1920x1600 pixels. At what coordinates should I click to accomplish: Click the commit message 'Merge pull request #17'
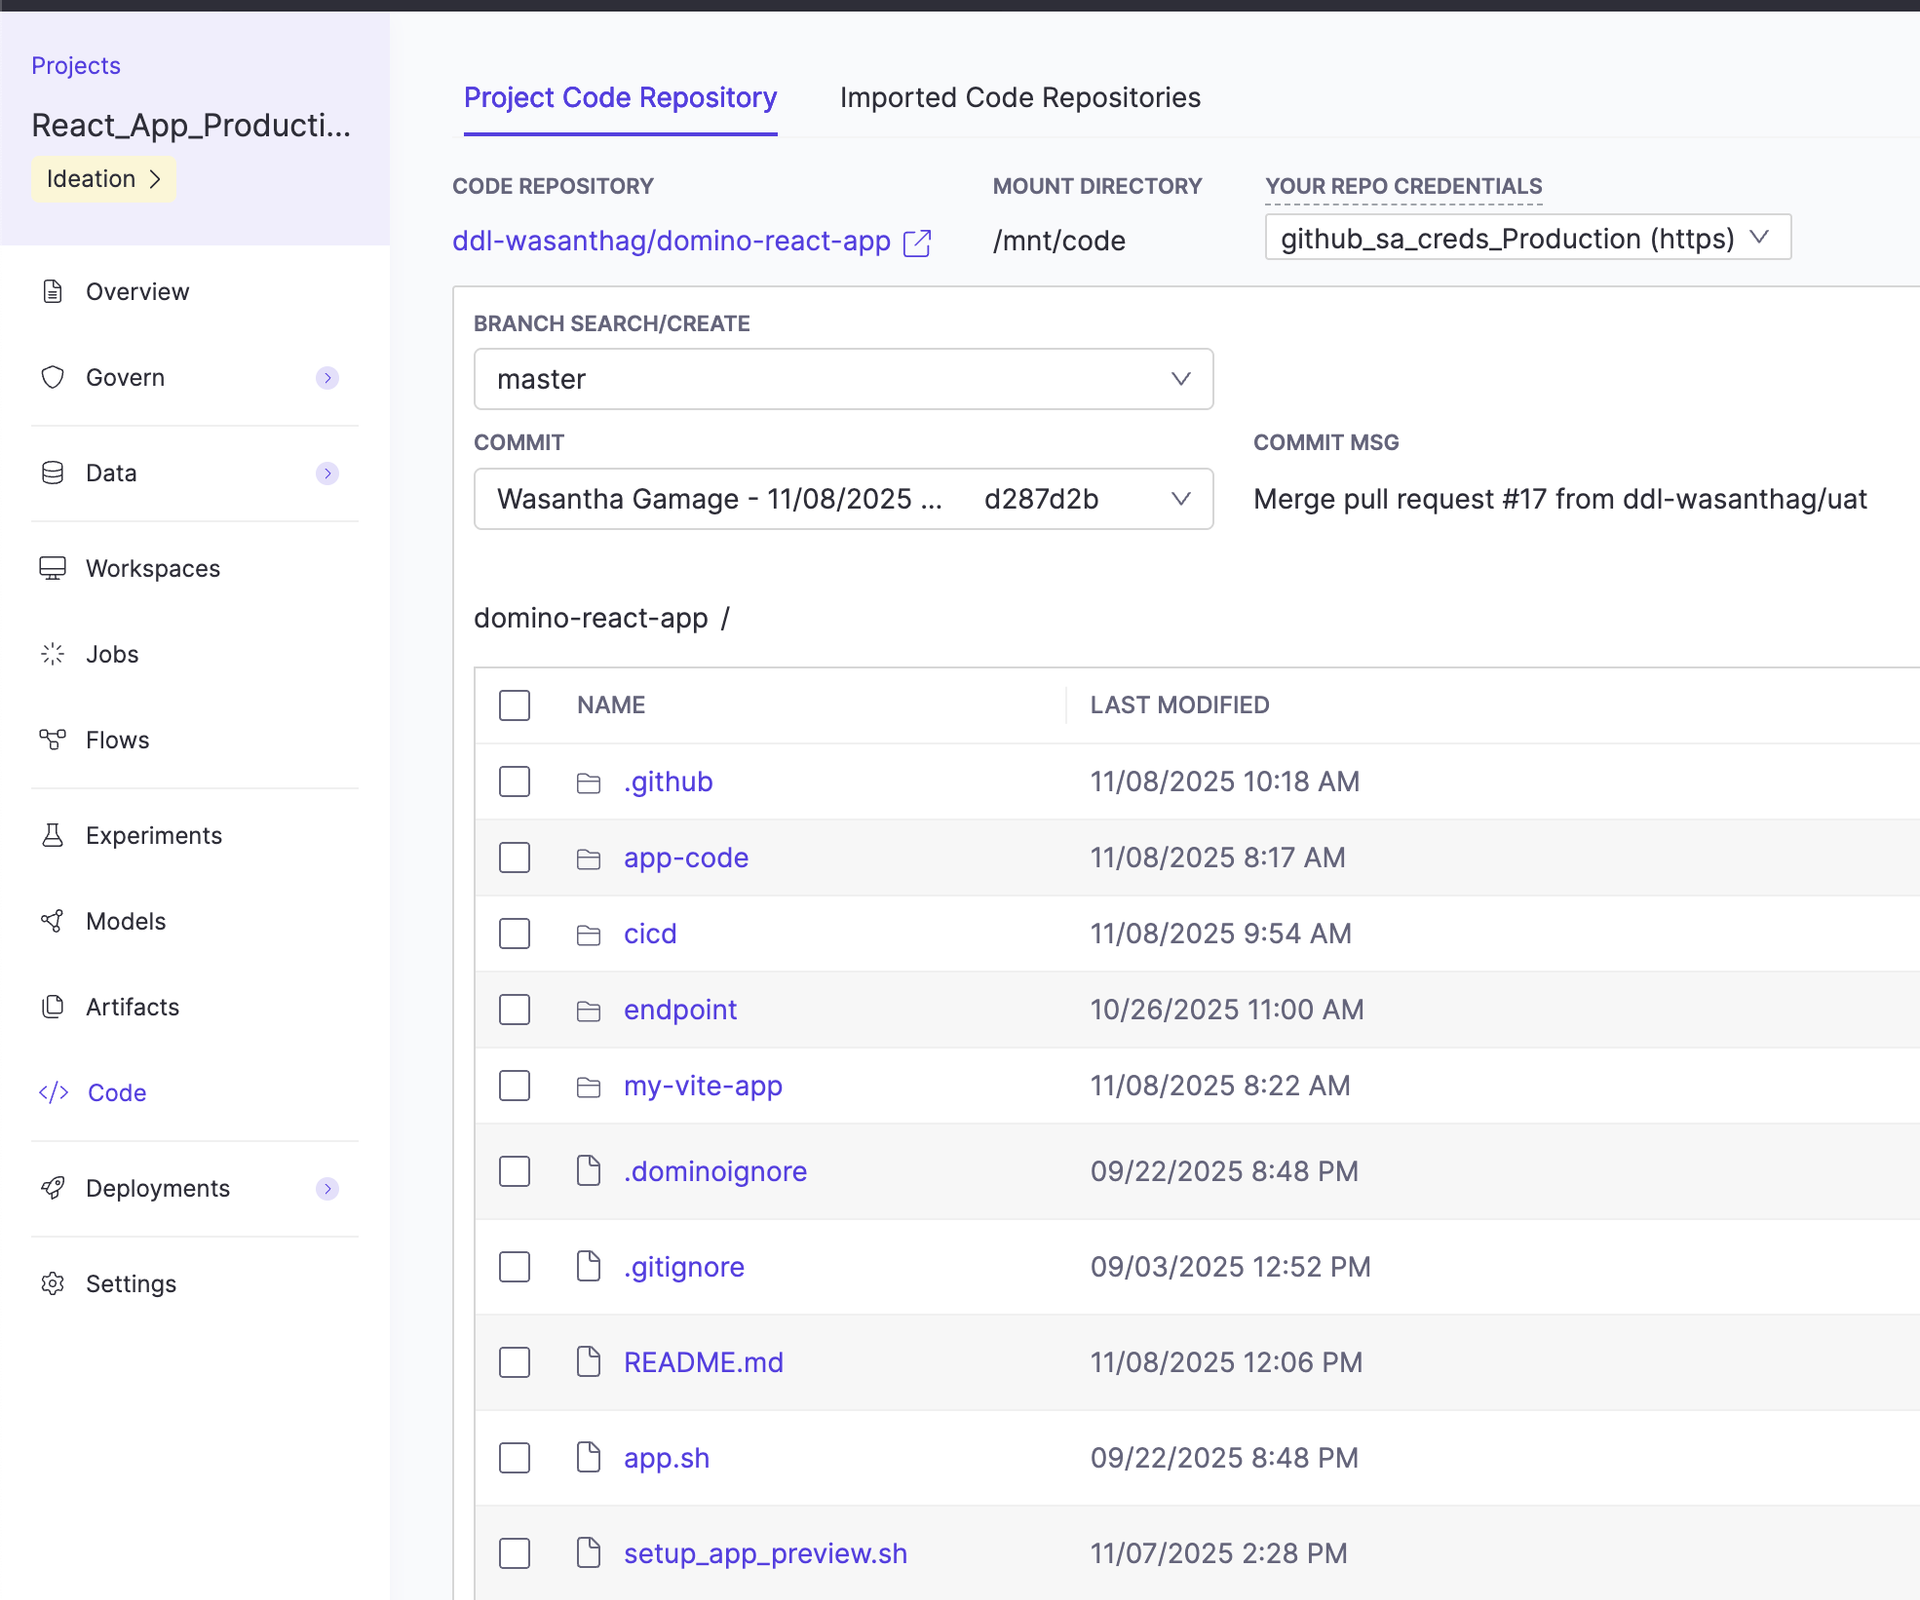tap(1560, 499)
